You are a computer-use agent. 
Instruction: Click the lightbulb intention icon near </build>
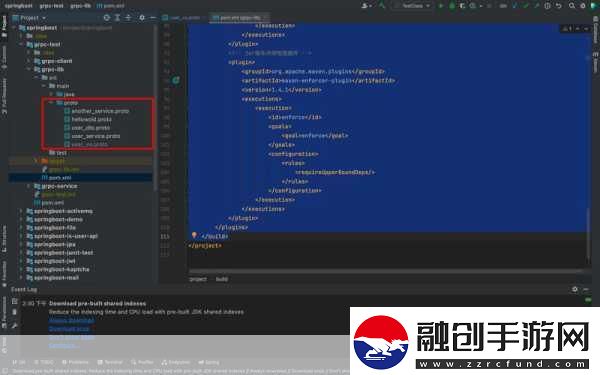pos(194,235)
